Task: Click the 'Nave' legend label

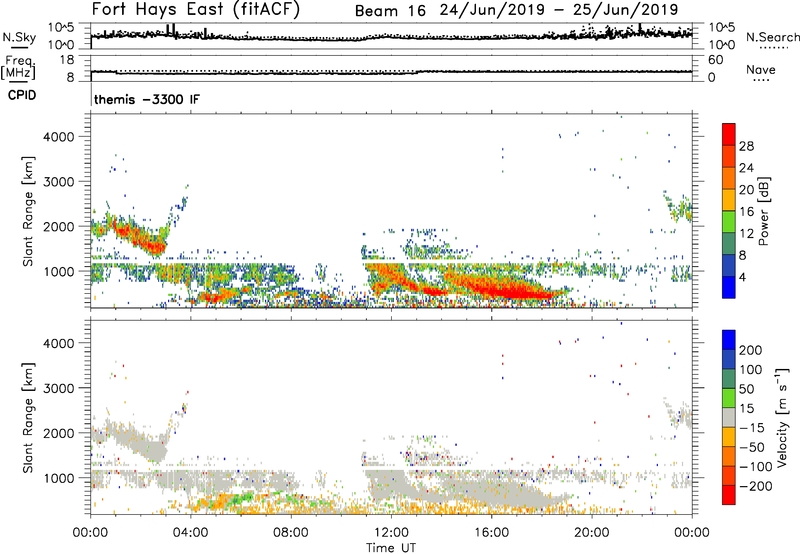Action: (x=761, y=70)
